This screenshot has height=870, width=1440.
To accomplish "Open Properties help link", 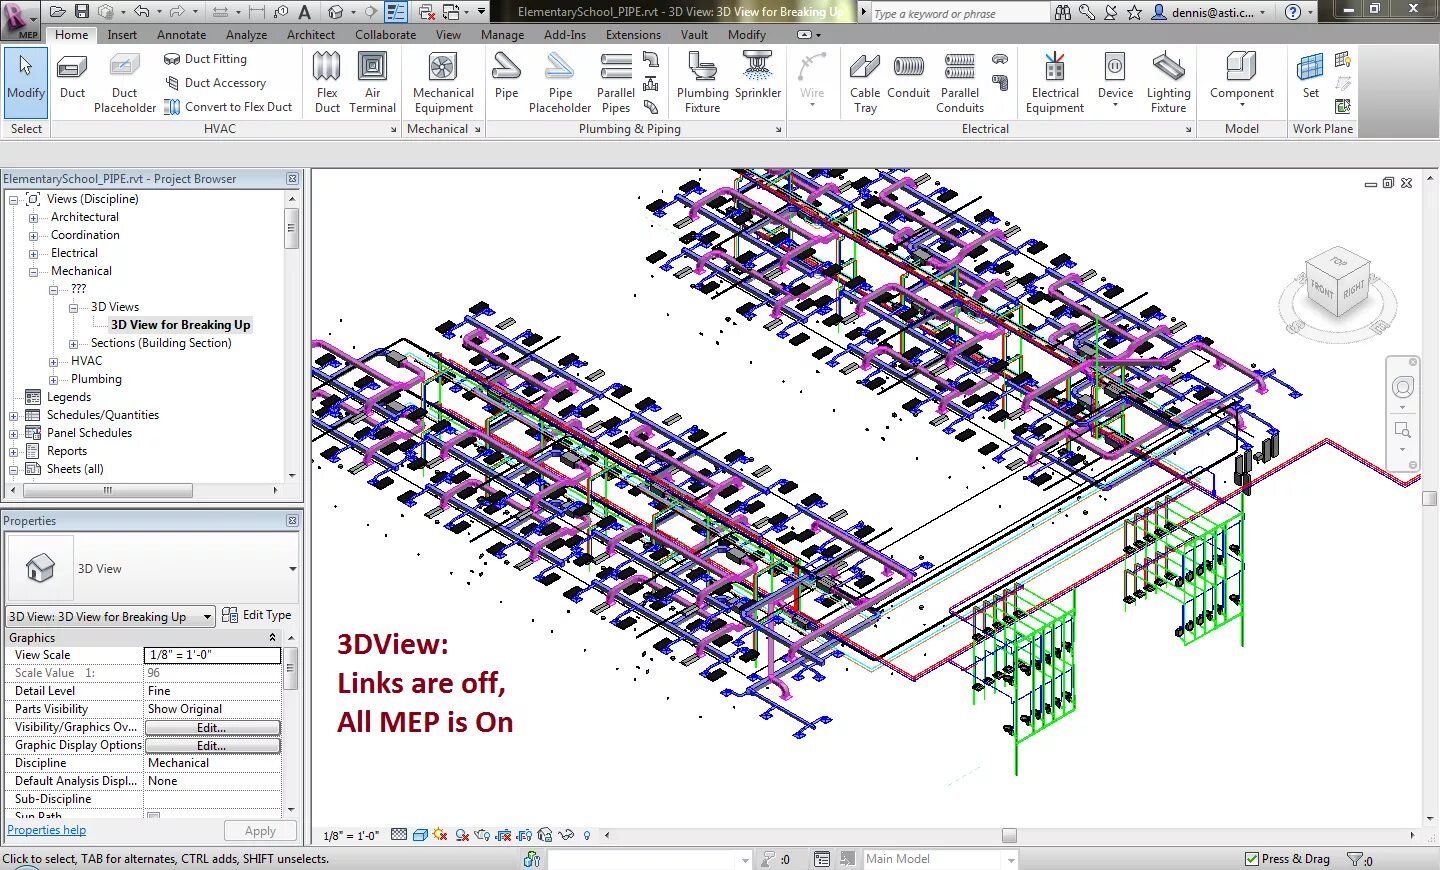I will (x=46, y=830).
